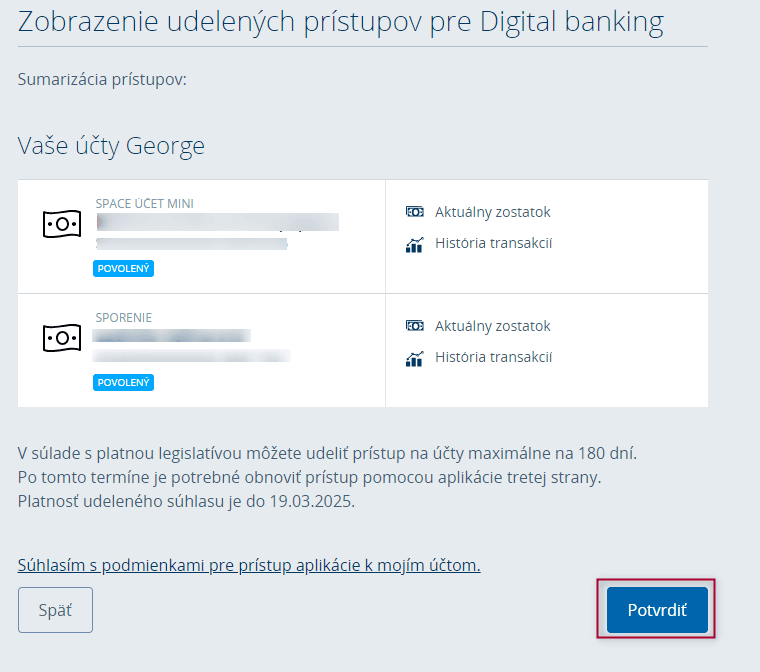Viewport: 760px width, 672px height.
Task: Click the banknote icon for Space účet mini
Action: point(61,224)
